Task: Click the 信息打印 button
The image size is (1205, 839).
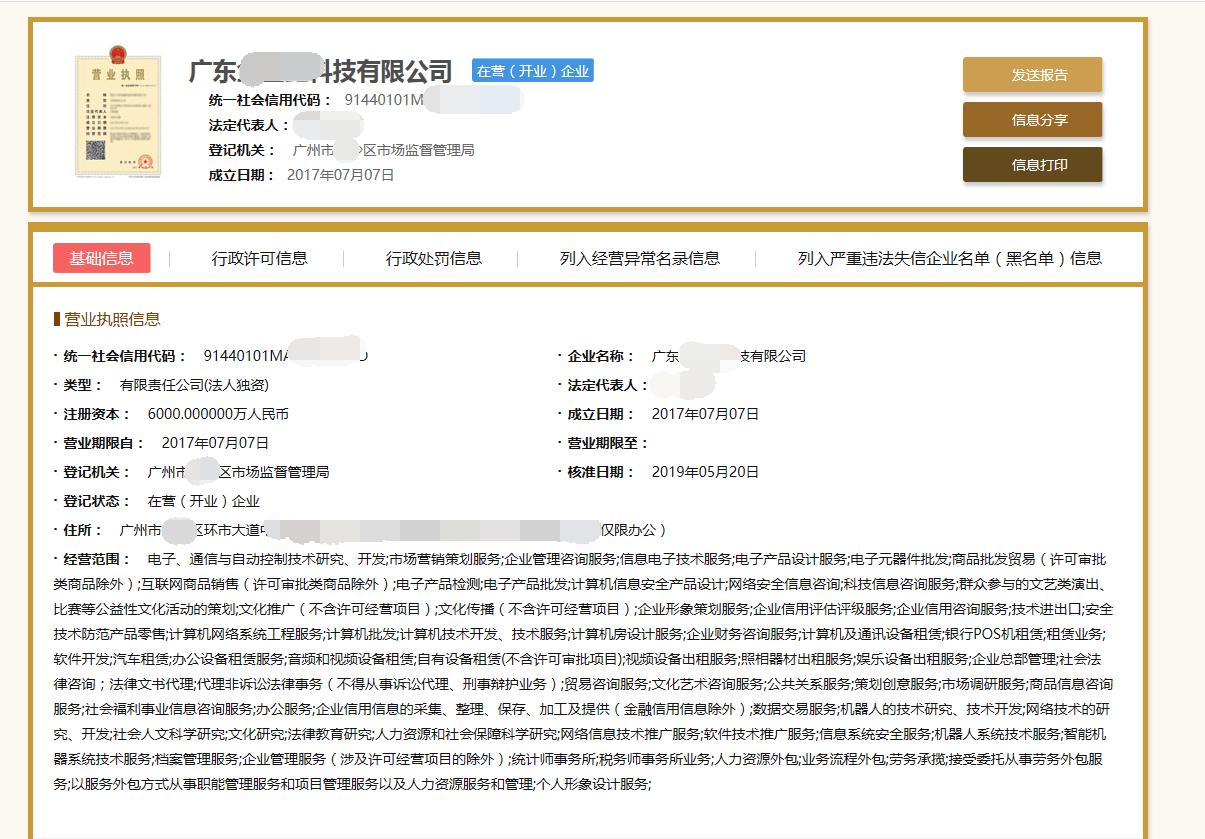Action: tap(1032, 164)
